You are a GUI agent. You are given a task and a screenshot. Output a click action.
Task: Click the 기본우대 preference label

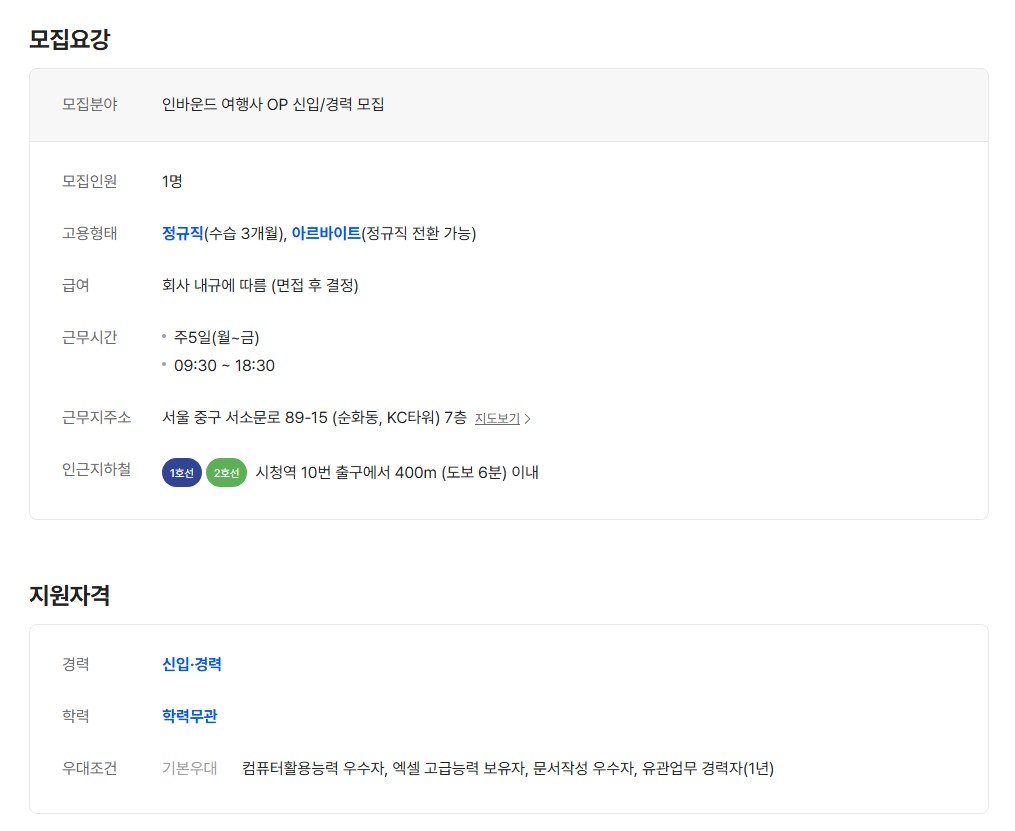pyautogui.click(x=189, y=768)
